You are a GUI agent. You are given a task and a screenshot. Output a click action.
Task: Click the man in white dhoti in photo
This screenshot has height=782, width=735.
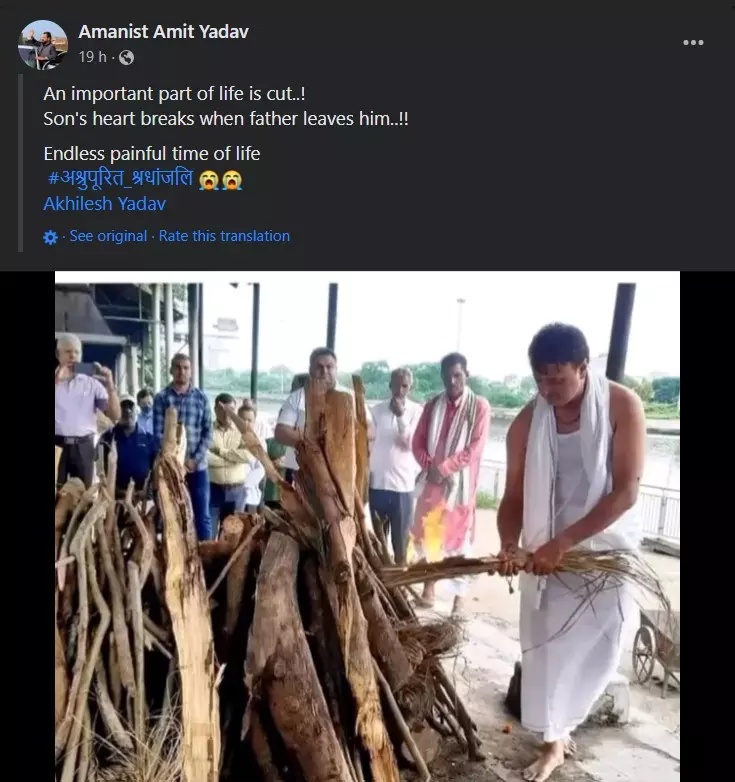(571, 549)
